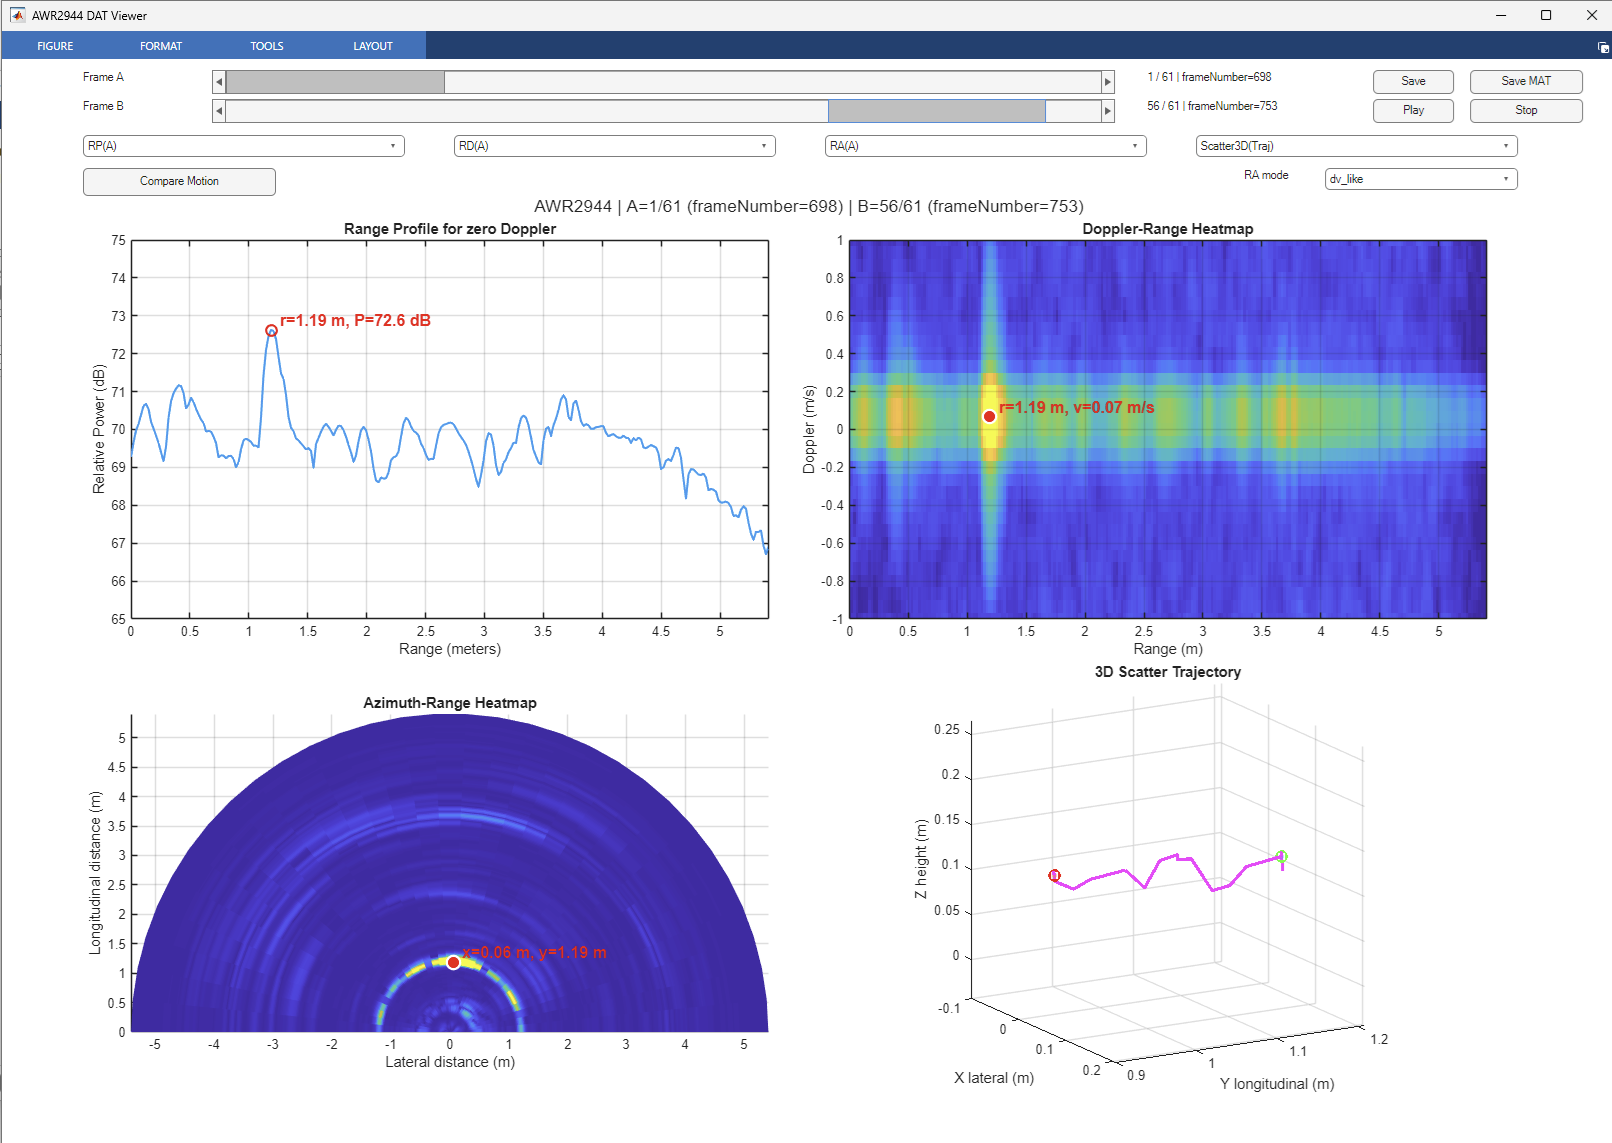Click the red start marker of the 3D trajectory
Image resolution: width=1612 pixels, height=1143 pixels.
coord(1054,875)
